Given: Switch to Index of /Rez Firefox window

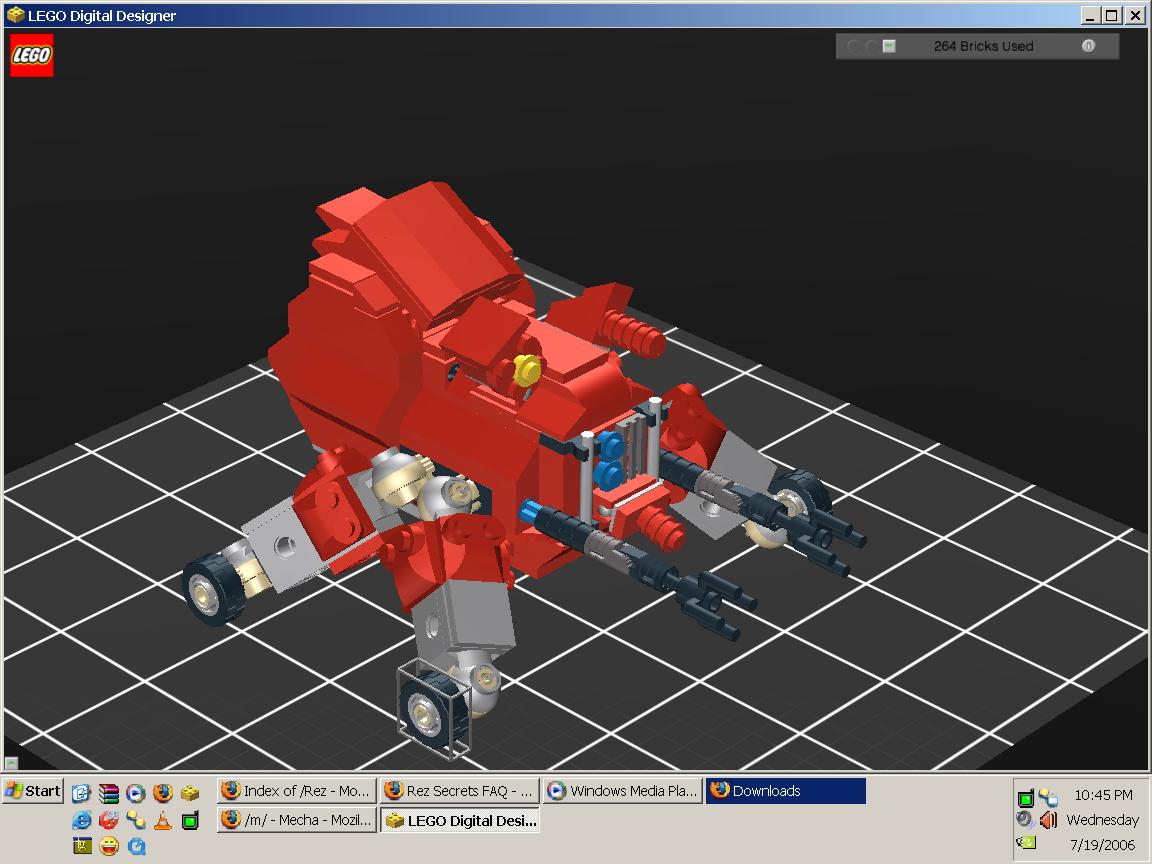Looking at the screenshot, I should click(x=297, y=791).
